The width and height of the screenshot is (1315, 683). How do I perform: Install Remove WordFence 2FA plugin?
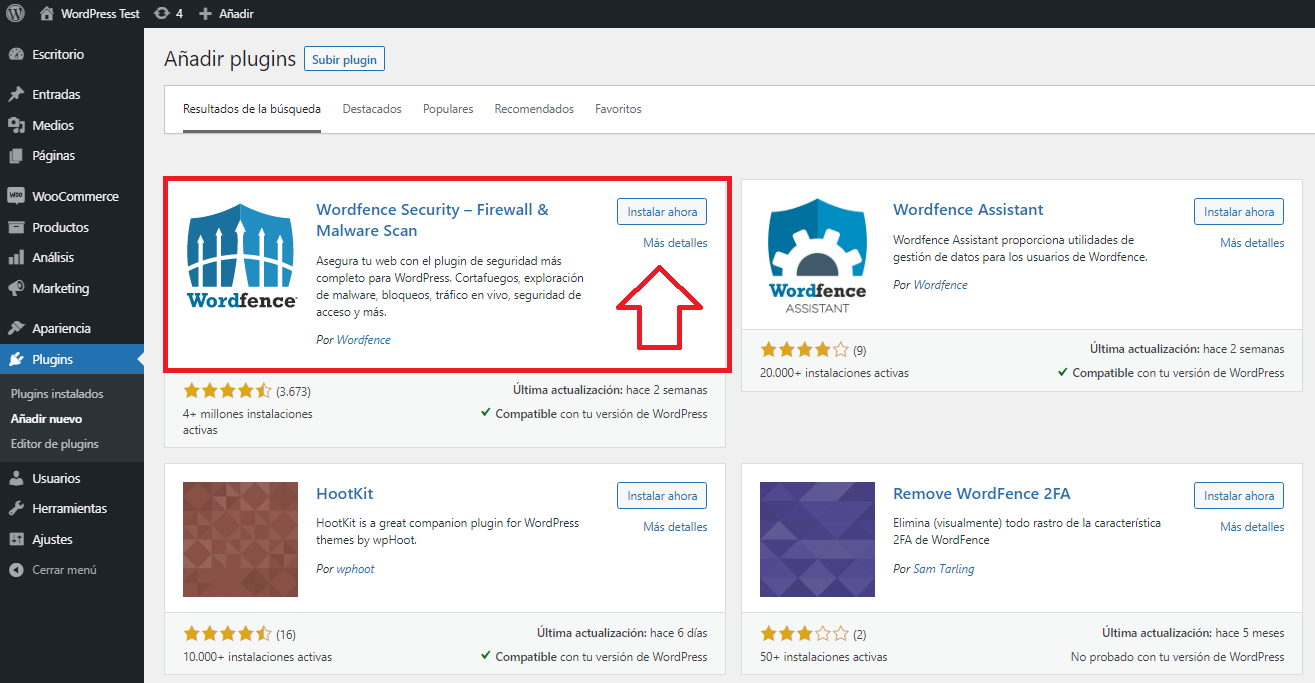coord(1239,496)
